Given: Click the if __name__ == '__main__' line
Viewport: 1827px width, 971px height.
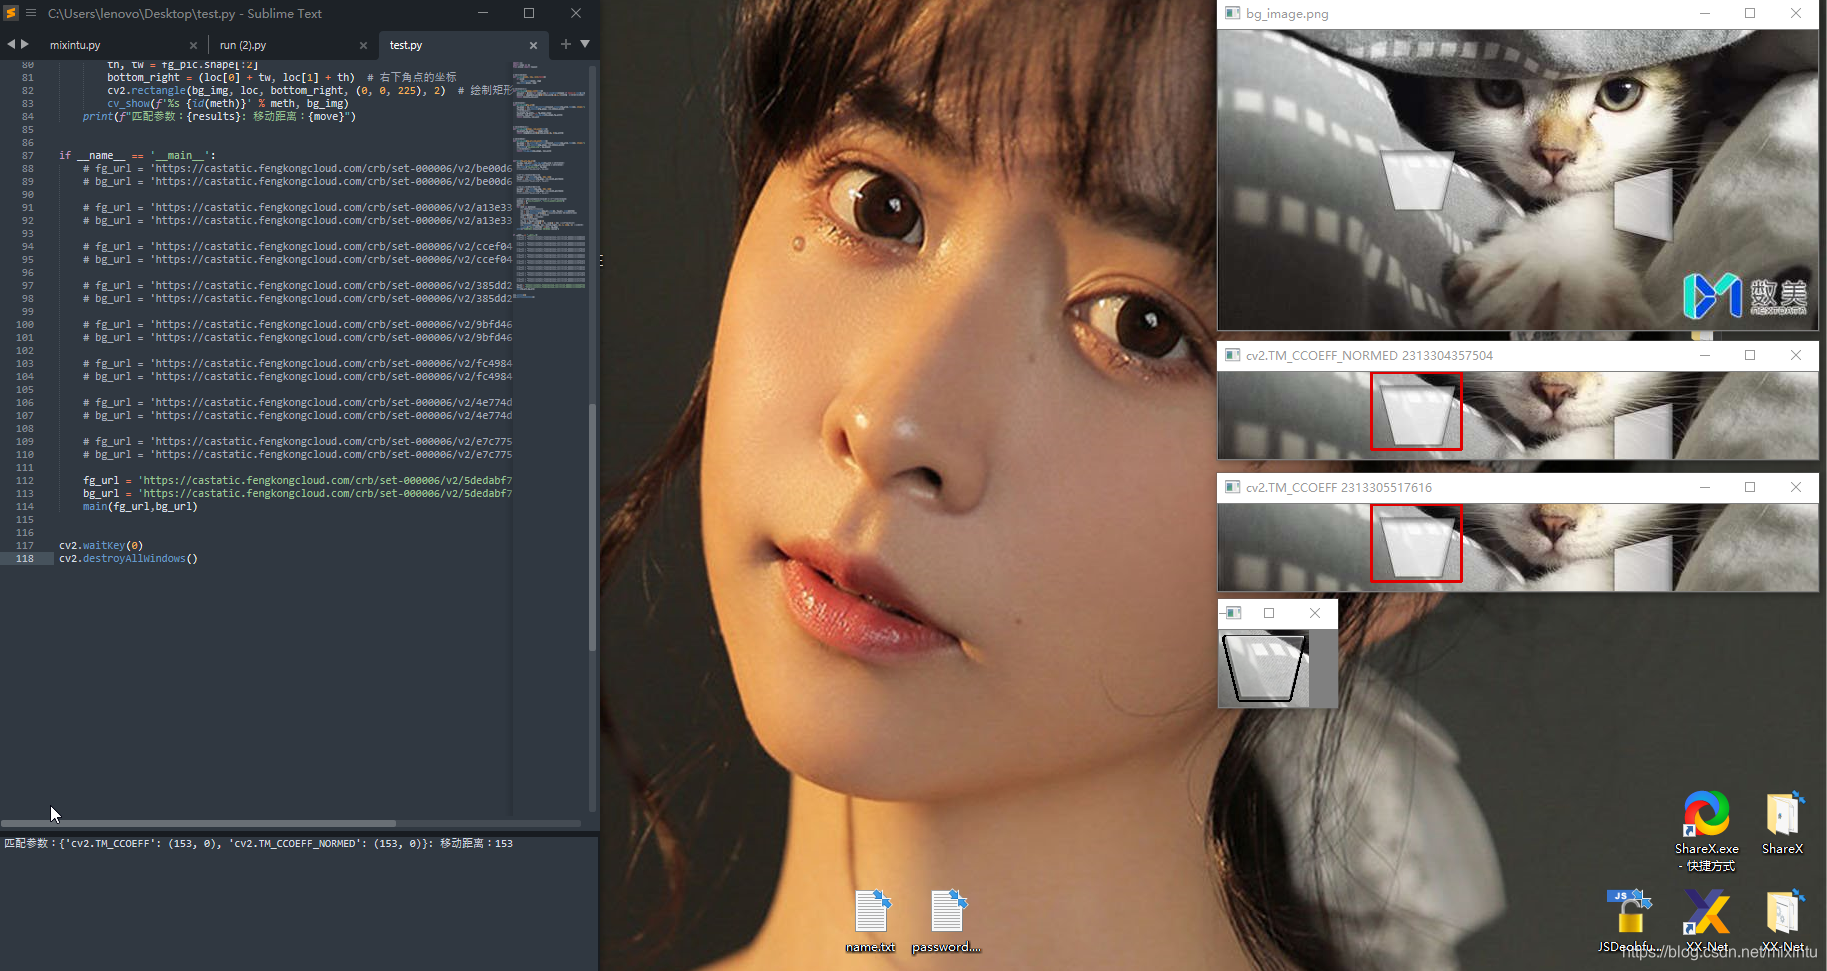Looking at the screenshot, I should [137, 156].
